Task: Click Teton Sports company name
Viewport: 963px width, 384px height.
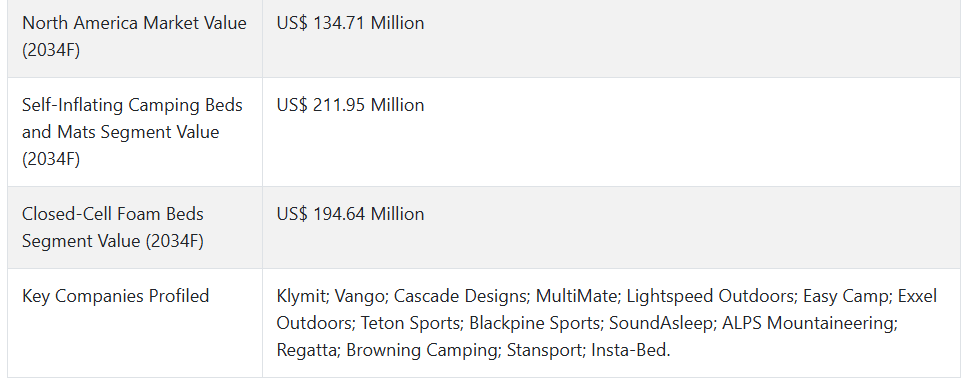Action: click(x=410, y=323)
